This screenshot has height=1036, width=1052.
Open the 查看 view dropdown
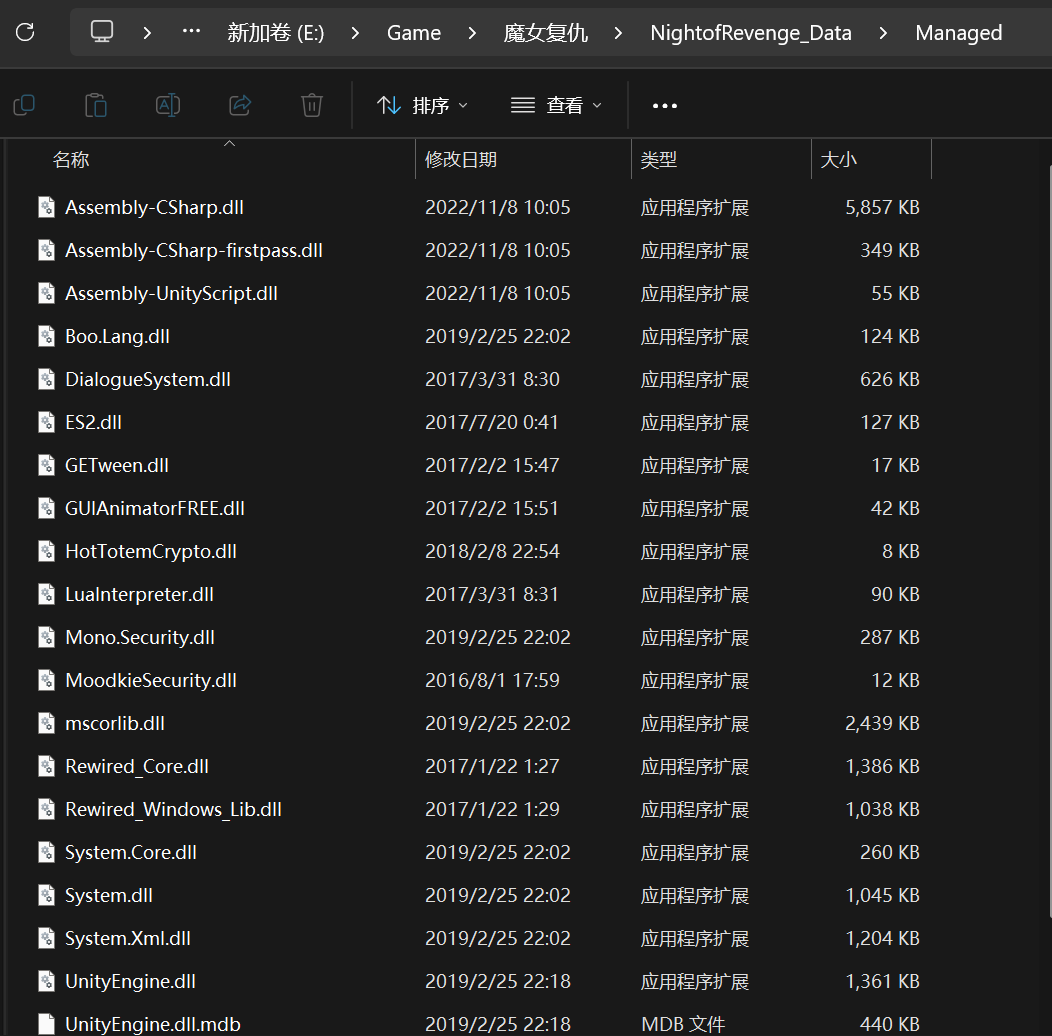click(557, 105)
